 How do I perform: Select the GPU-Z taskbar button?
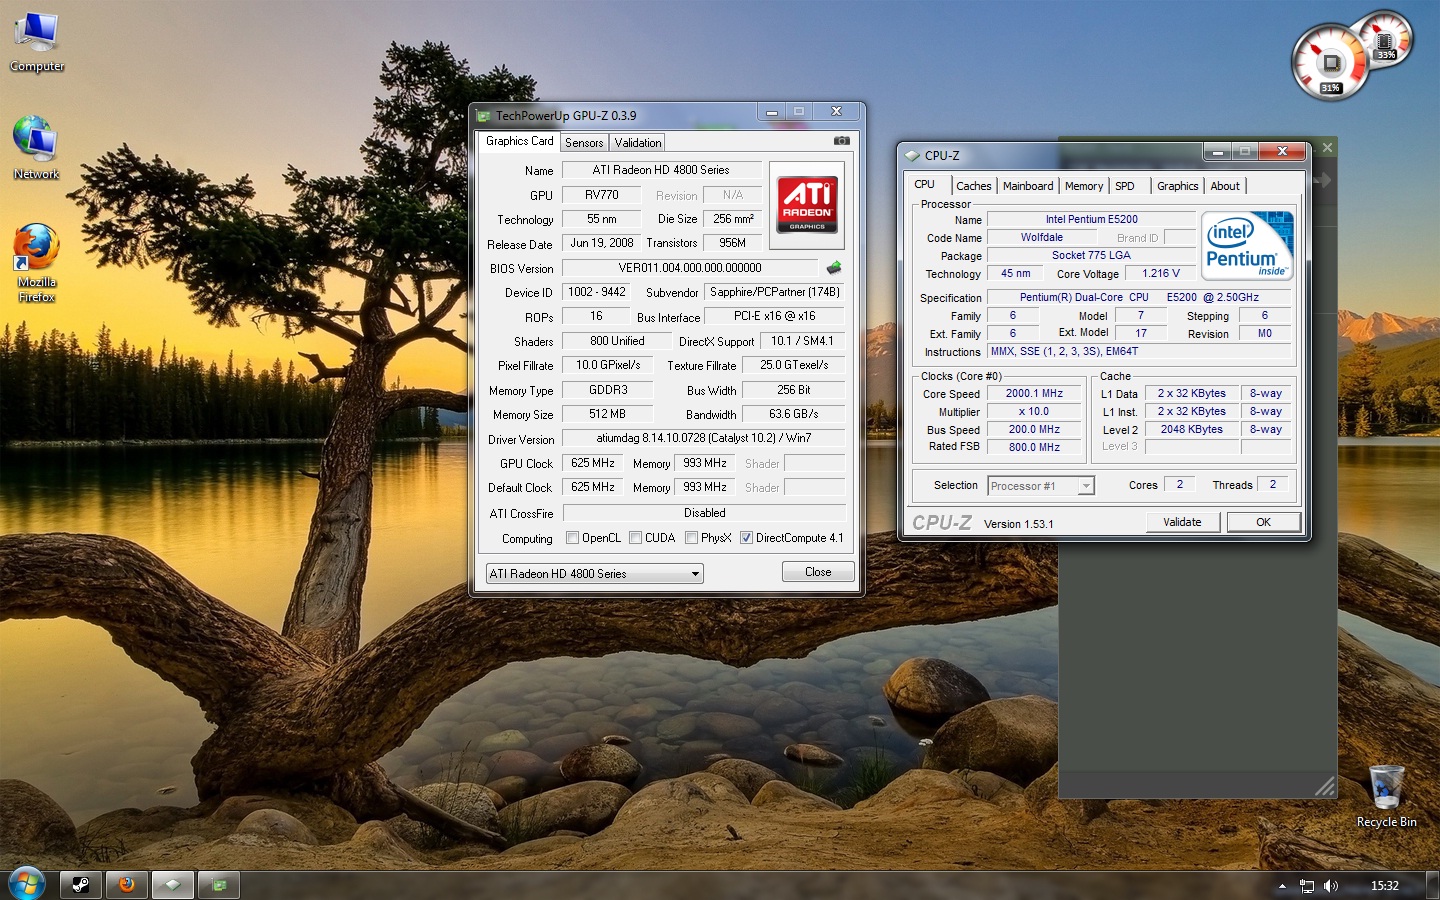click(x=219, y=885)
